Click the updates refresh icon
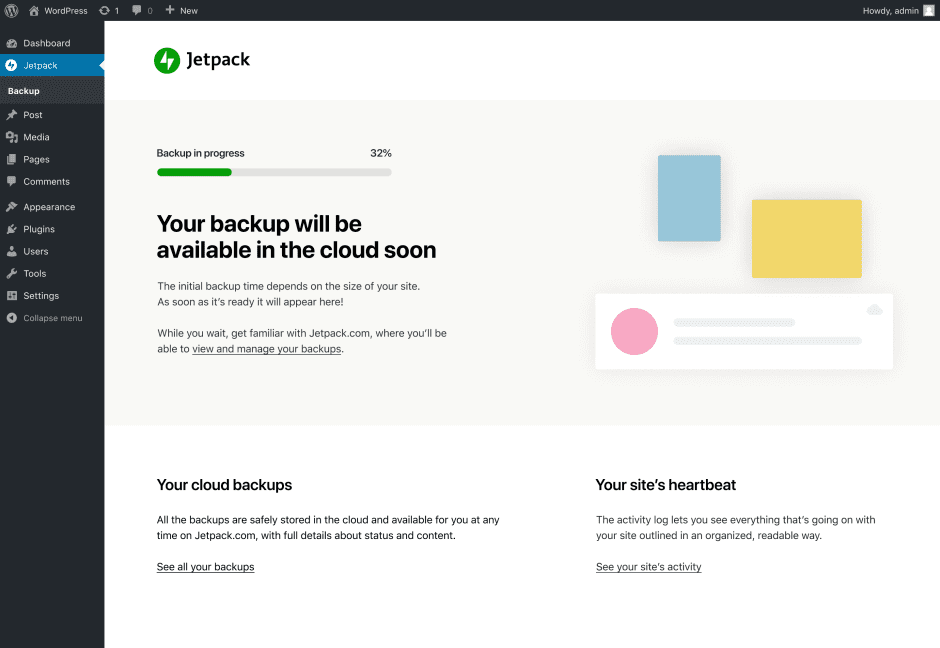Screen dimensions: 940x648 click(x=104, y=10)
